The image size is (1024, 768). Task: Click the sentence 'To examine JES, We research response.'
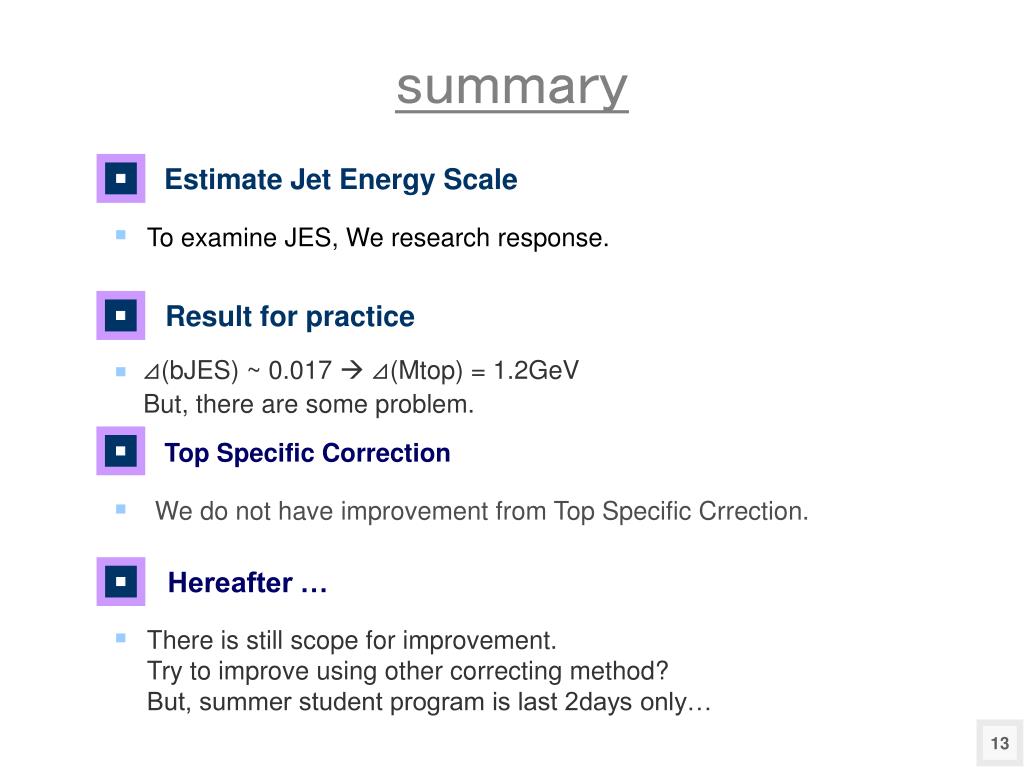[377, 238]
